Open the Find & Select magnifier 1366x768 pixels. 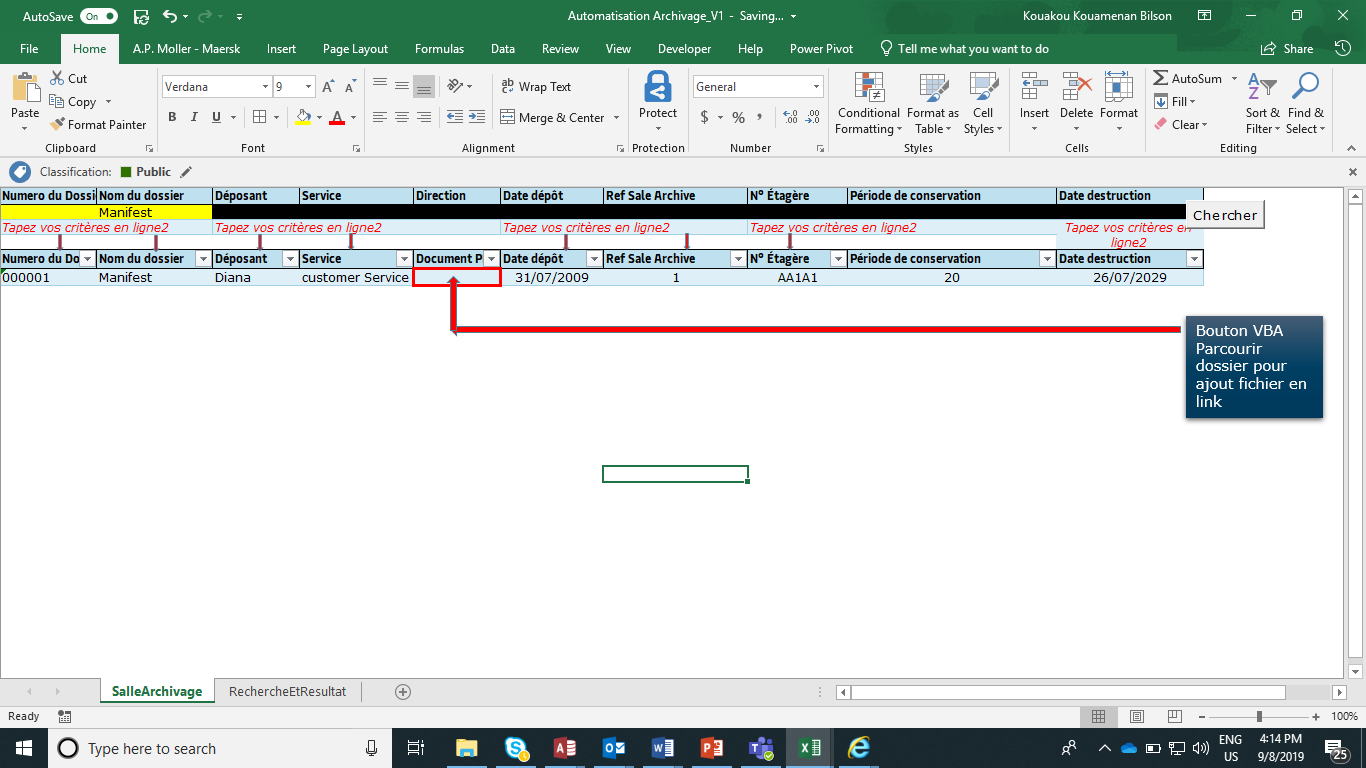pyautogui.click(x=1305, y=88)
